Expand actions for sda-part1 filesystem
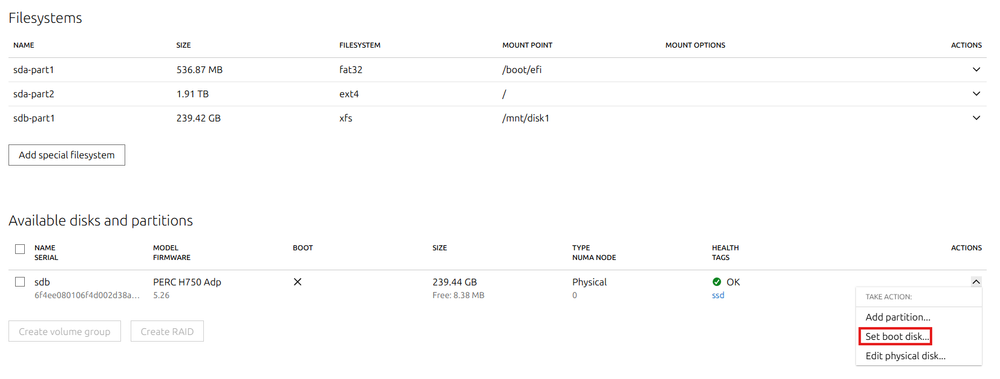Screen dimensions: 1000x379 [976, 70]
